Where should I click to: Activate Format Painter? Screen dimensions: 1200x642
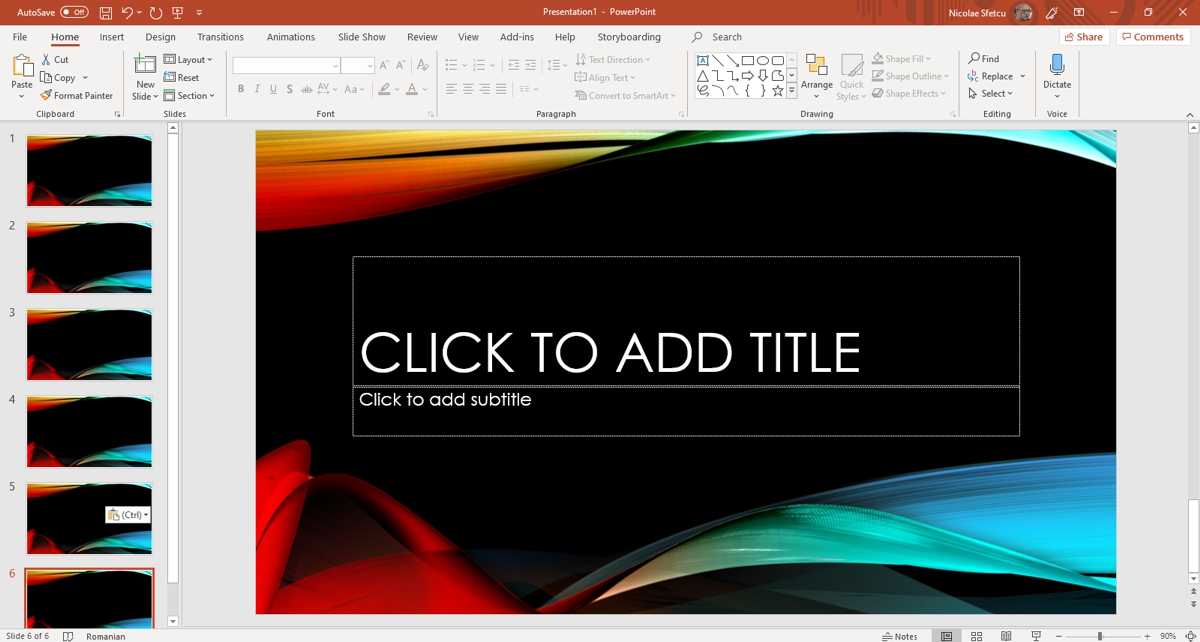point(76,96)
